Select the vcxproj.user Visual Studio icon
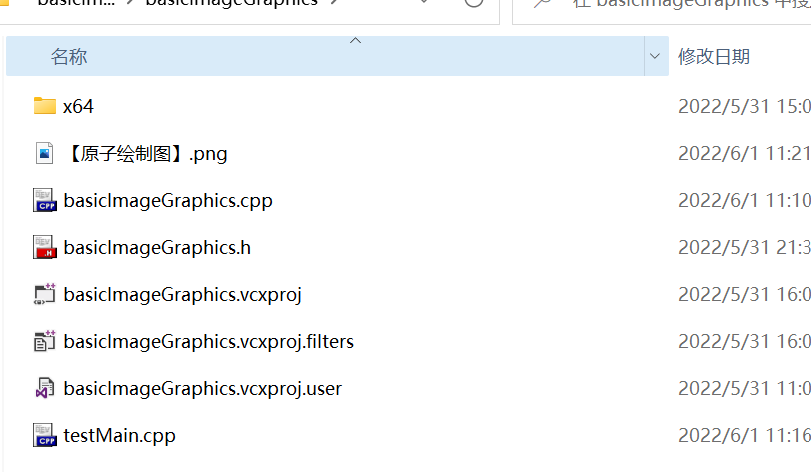The image size is (811, 472). (44, 388)
